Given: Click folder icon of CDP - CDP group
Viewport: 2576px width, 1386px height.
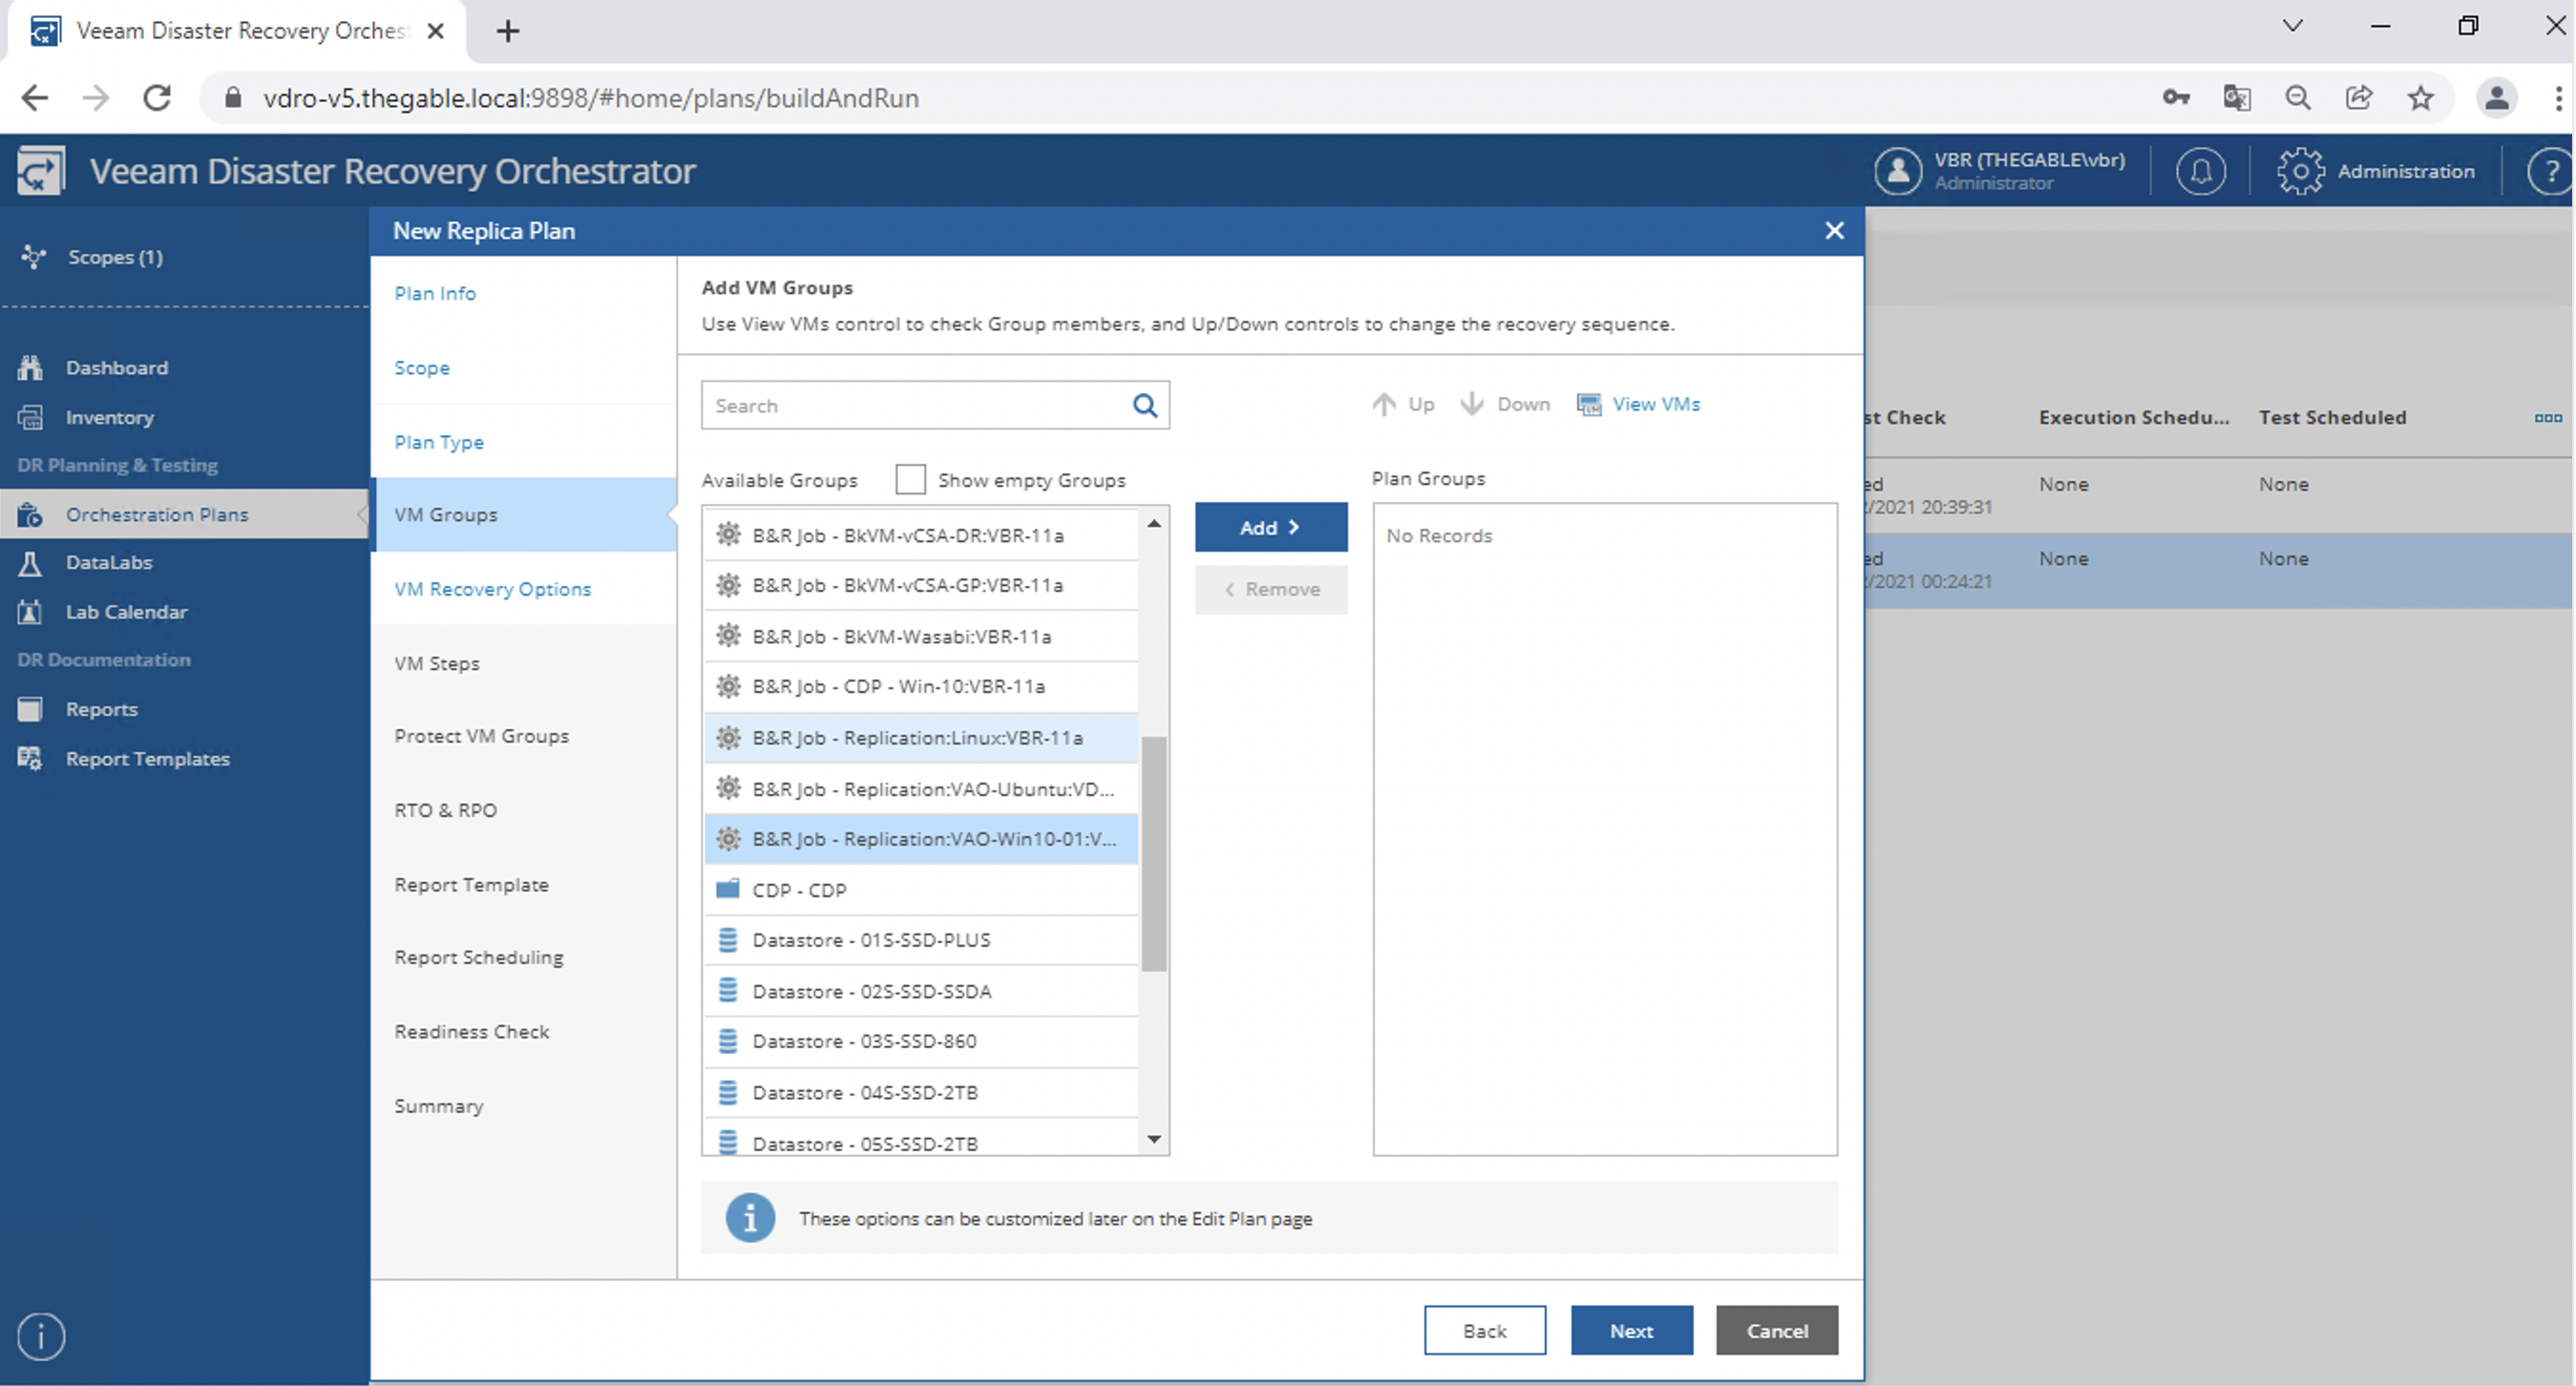Looking at the screenshot, I should [728, 889].
